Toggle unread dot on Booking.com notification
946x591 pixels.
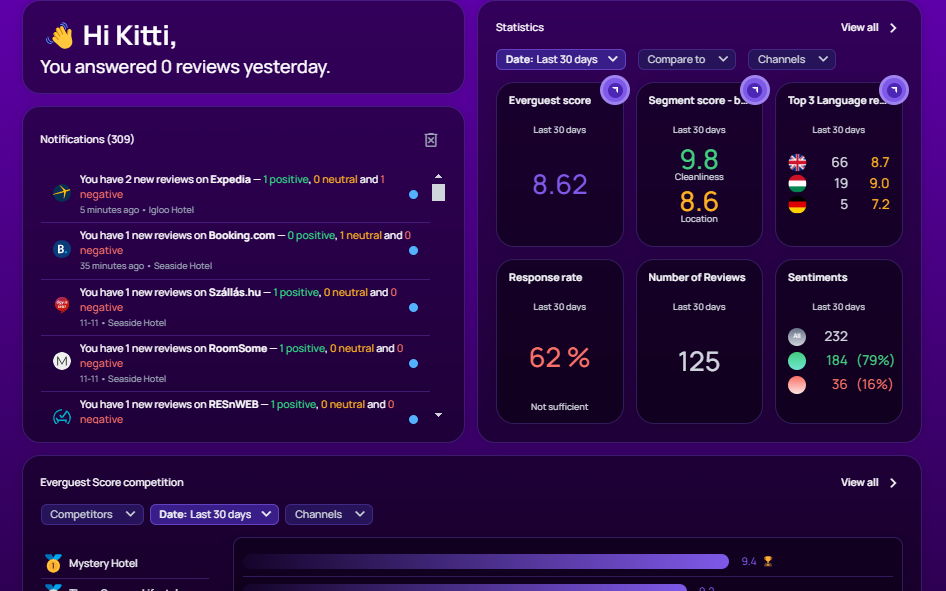tap(413, 250)
